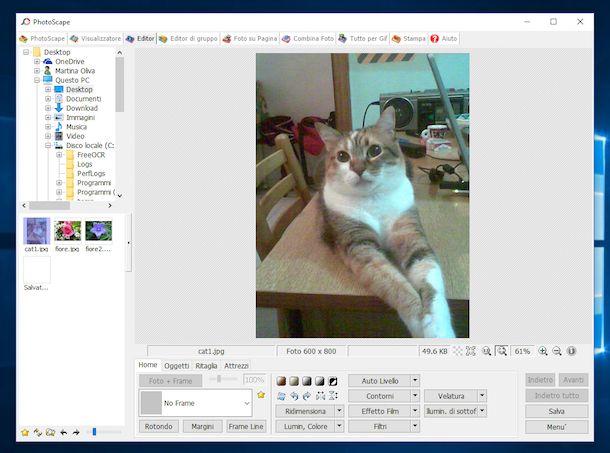The height and width of the screenshot is (453, 610).
Task: Click the Frame Line button
Action: (x=246, y=427)
